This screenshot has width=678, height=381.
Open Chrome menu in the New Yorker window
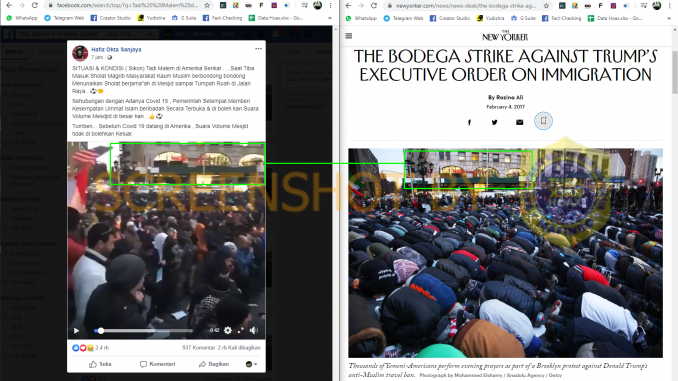[x=669, y=6]
